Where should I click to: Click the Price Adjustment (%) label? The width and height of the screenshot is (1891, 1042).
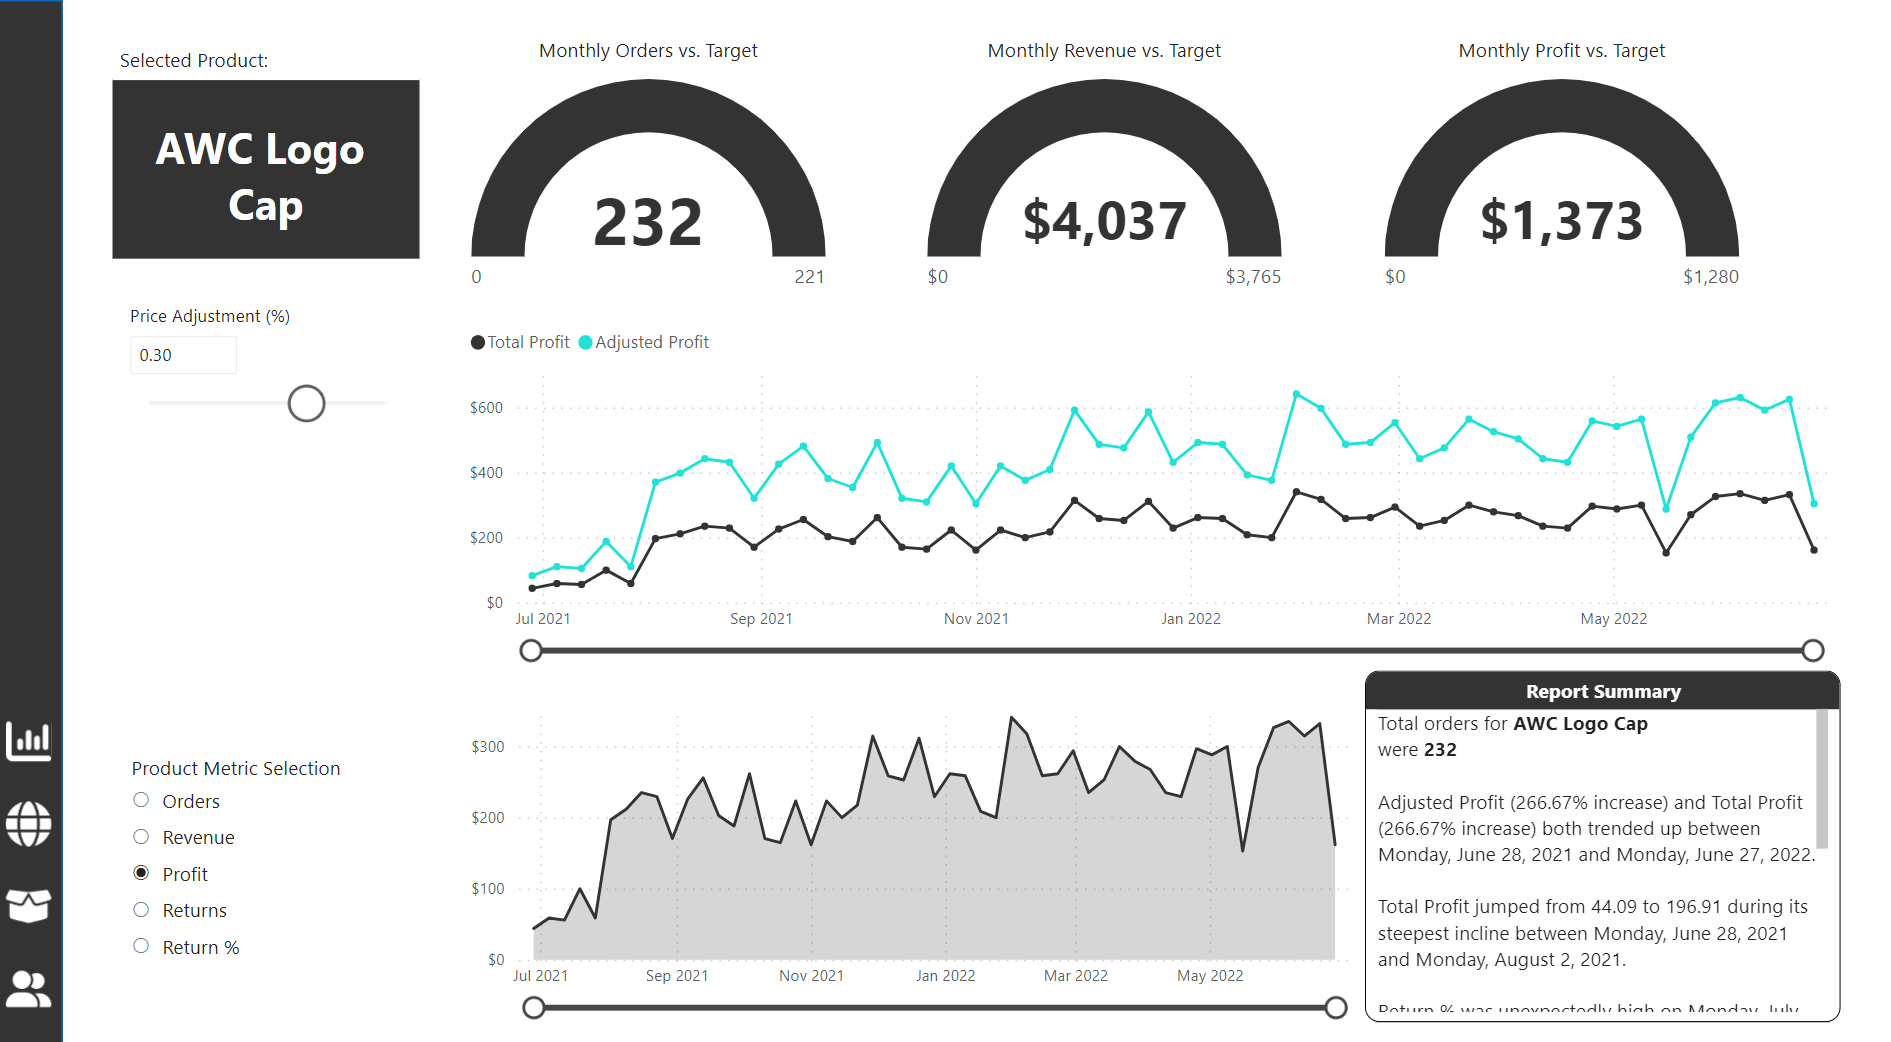[210, 316]
